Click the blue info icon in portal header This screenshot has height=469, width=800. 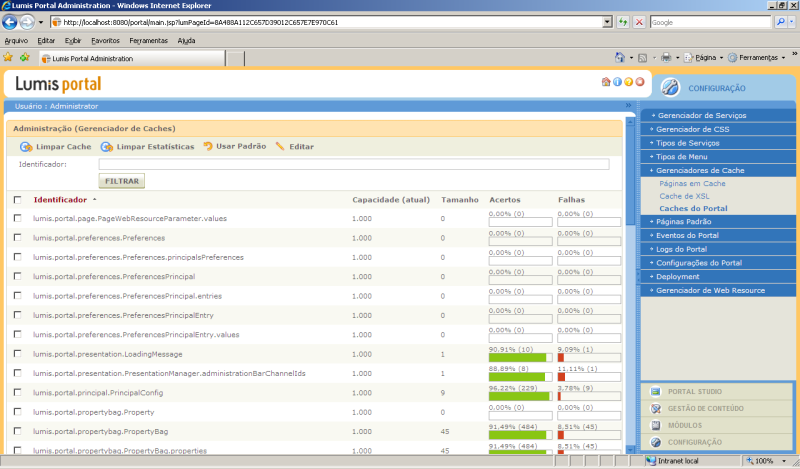(x=617, y=82)
